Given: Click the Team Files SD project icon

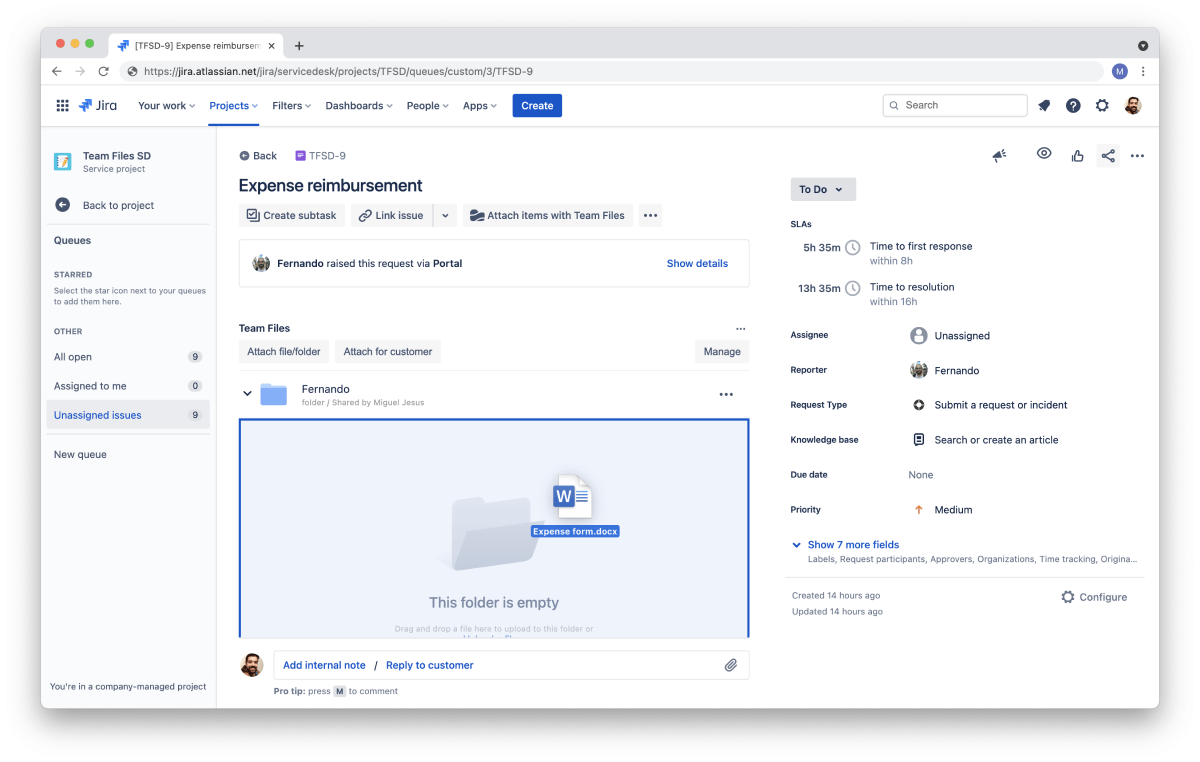Looking at the screenshot, I should click(63, 161).
